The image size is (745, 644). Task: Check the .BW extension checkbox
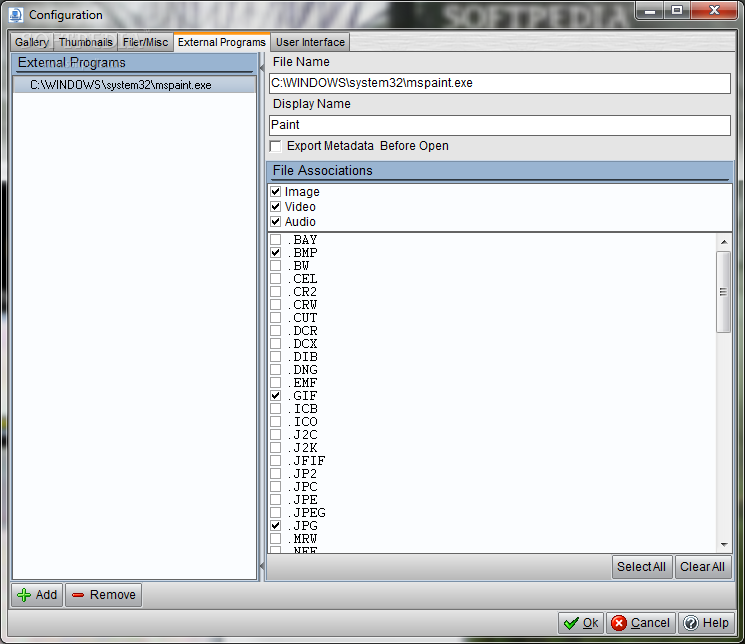[276, 265]
